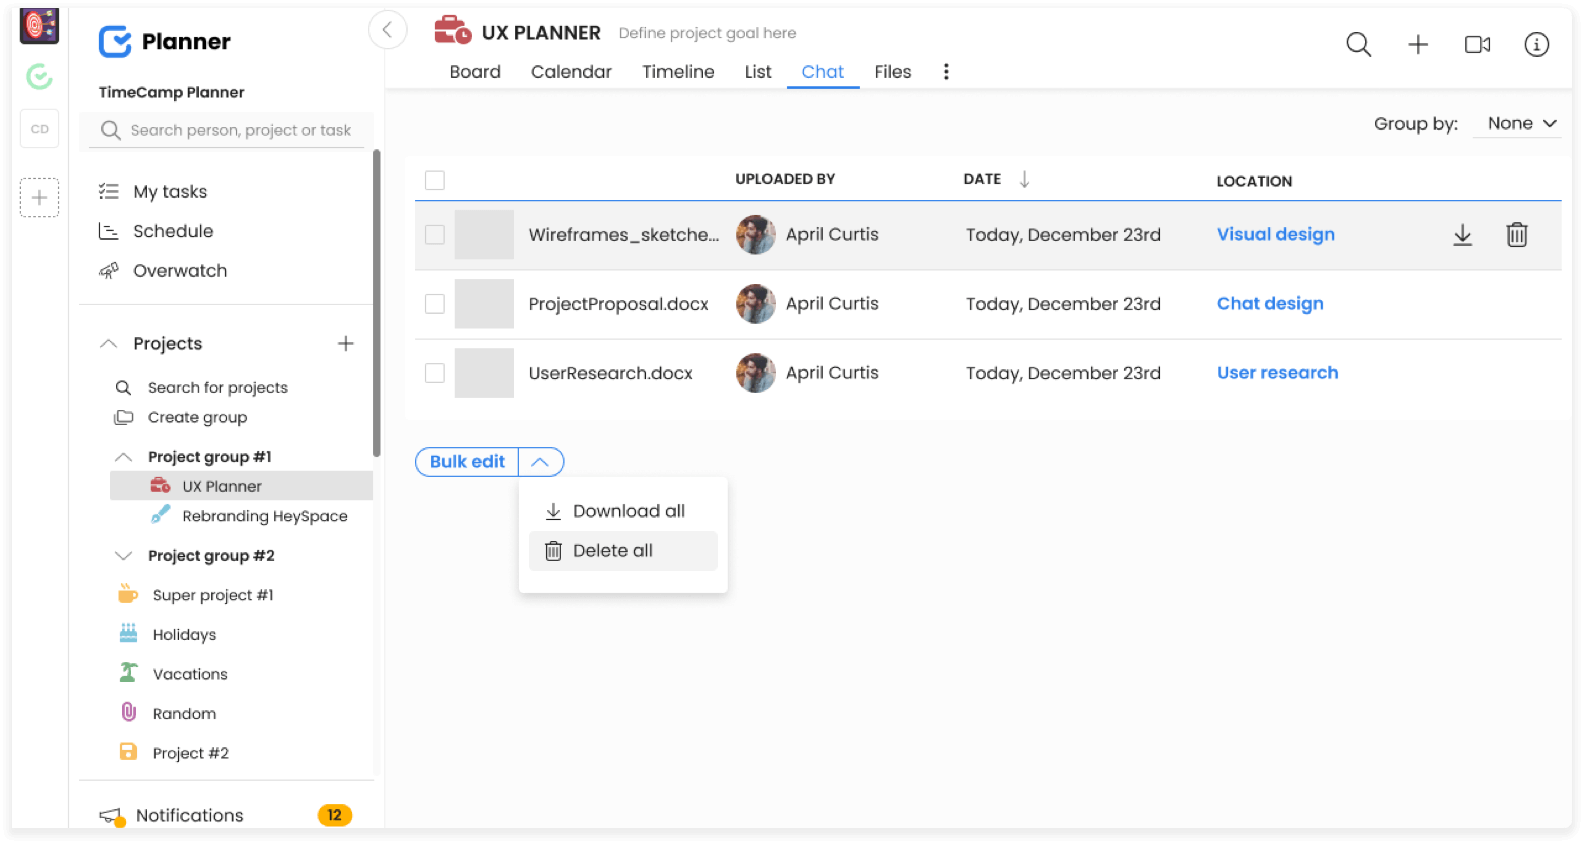Open the target app icon in left rail

coord(39,26)
